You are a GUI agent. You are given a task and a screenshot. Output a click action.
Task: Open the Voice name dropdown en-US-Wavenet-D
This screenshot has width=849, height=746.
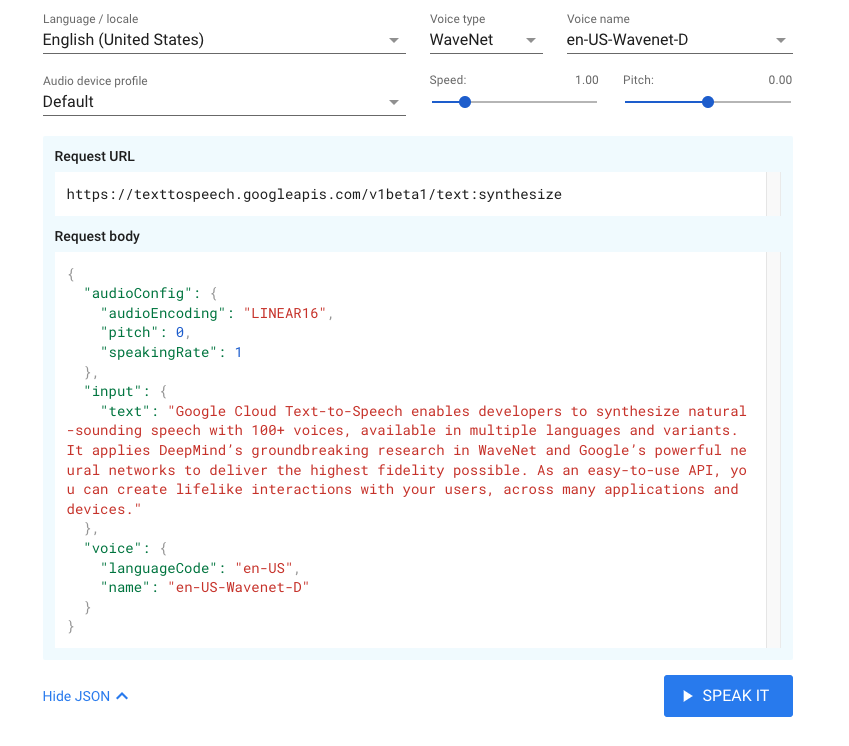tap(679, 40)
